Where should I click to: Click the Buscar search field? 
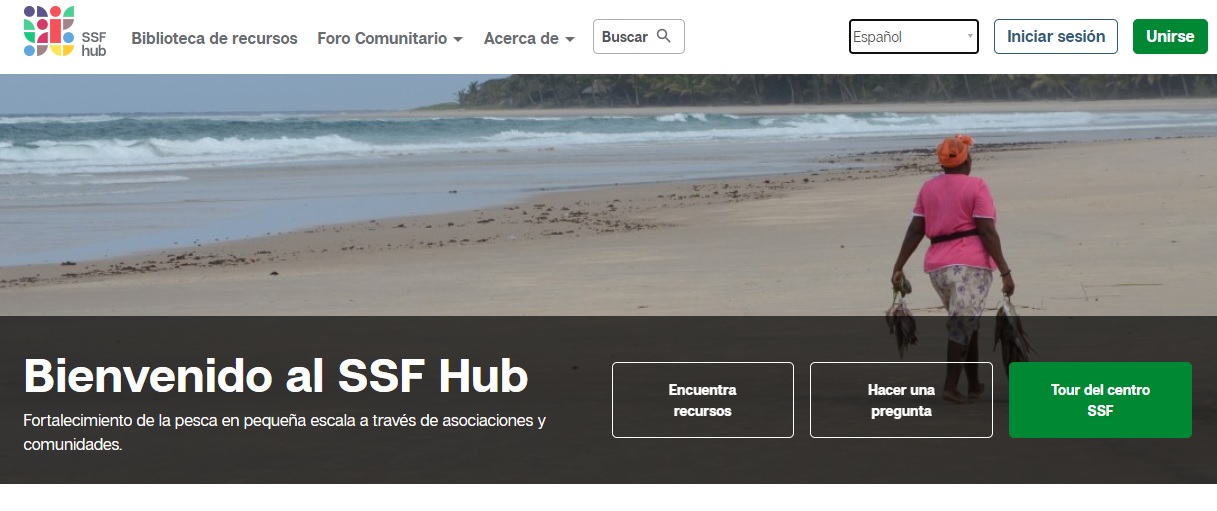[x=639, y=37]
